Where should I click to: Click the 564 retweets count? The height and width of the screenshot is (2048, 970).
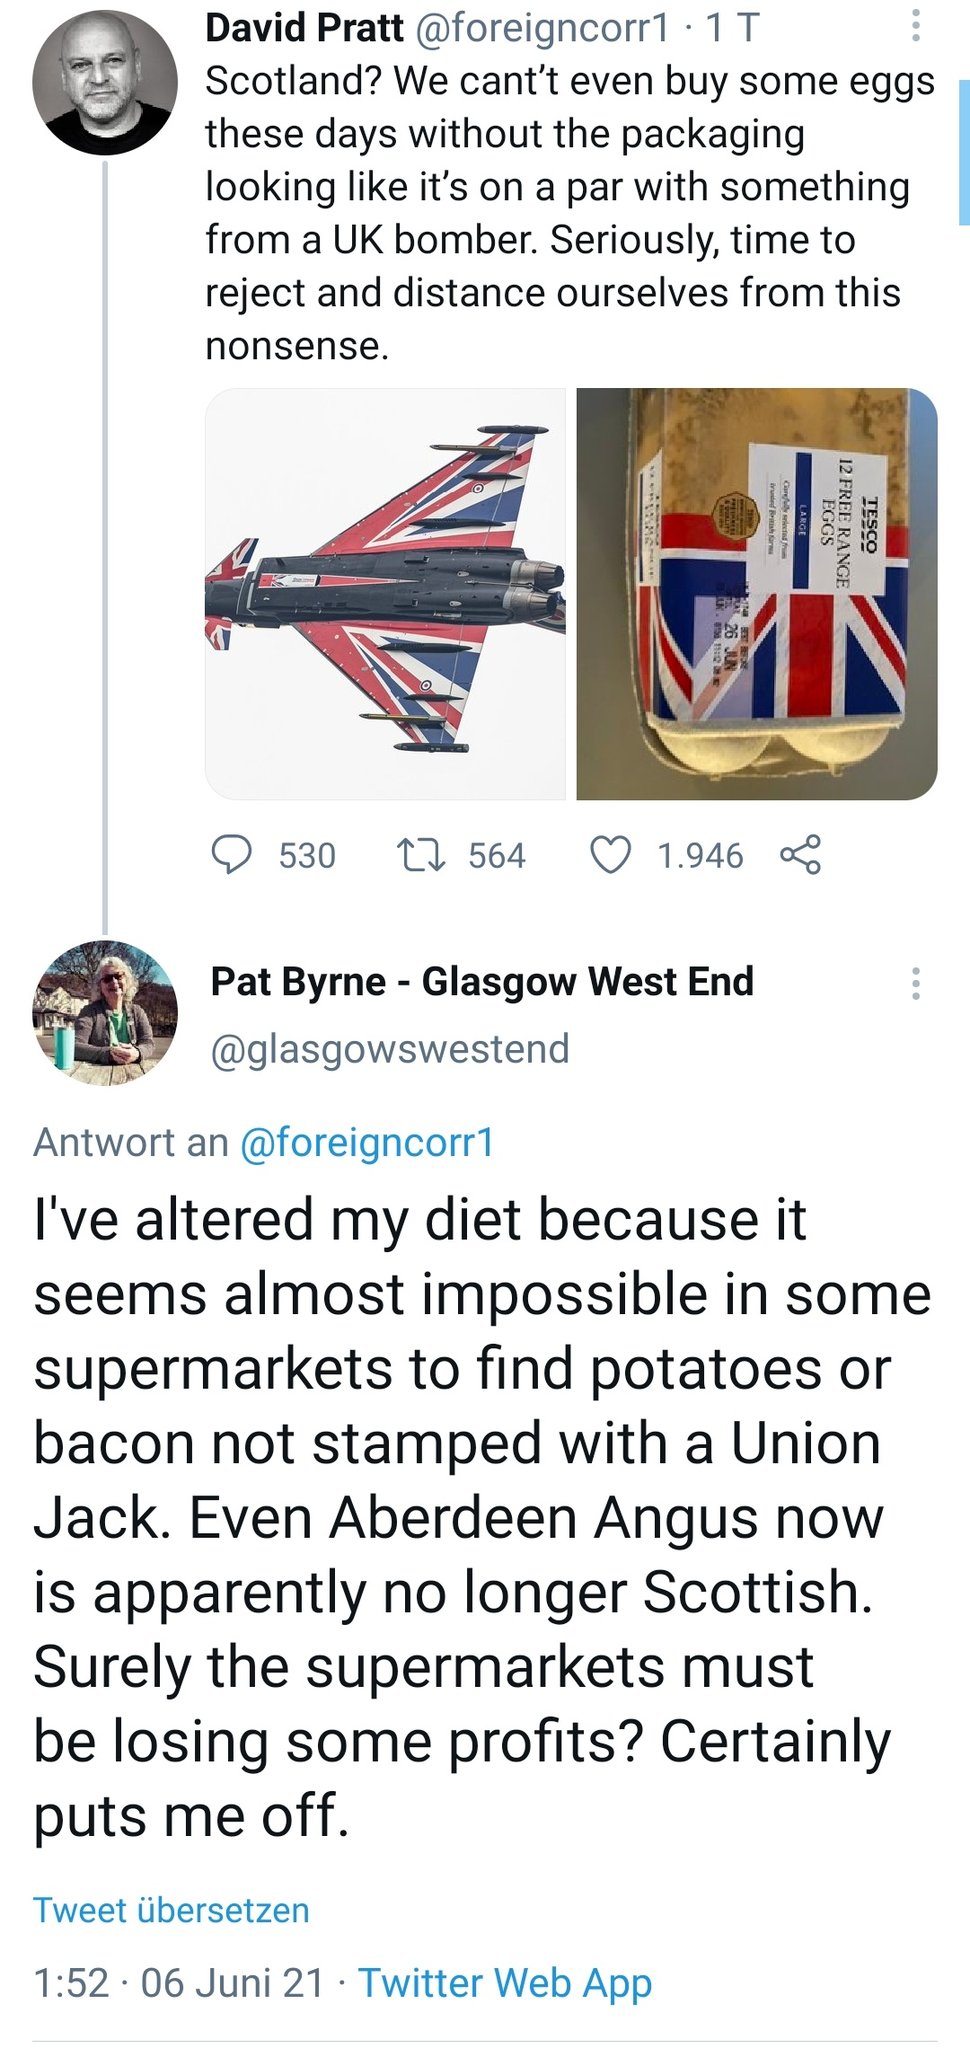(x=496, y=856)
